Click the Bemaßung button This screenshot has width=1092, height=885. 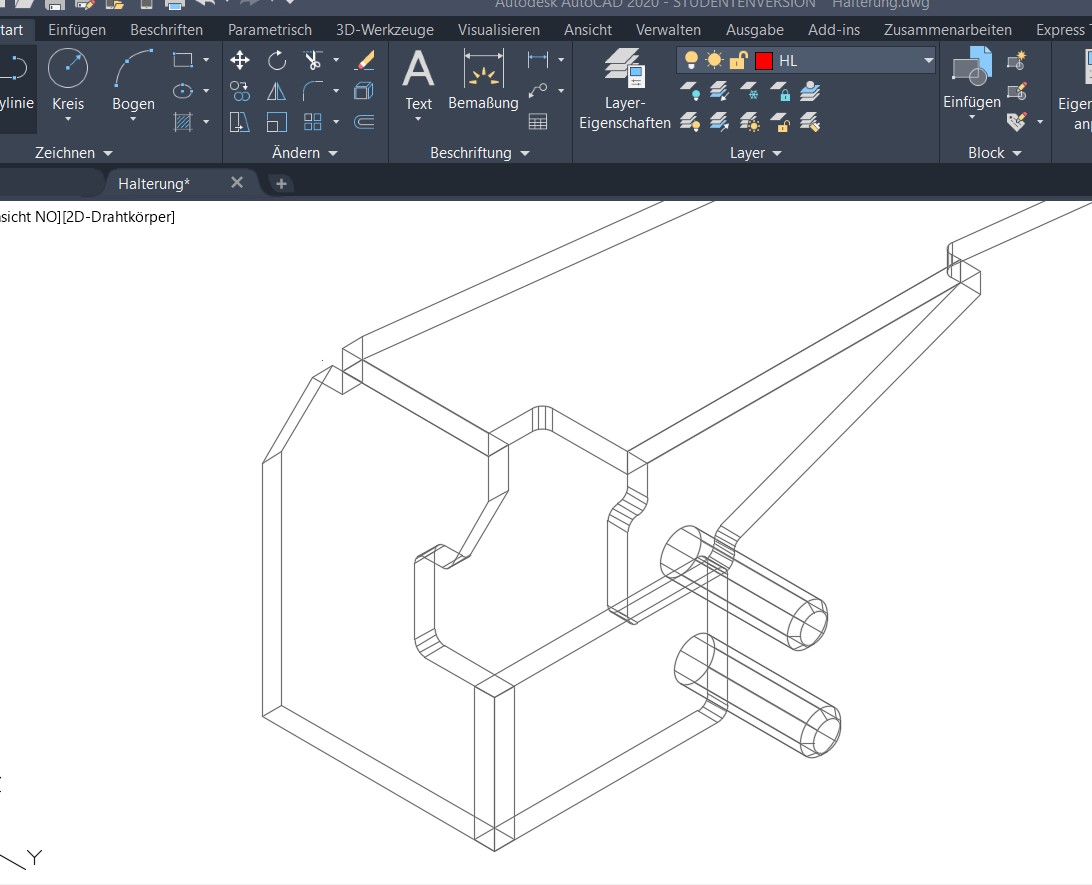click(483, 82)
